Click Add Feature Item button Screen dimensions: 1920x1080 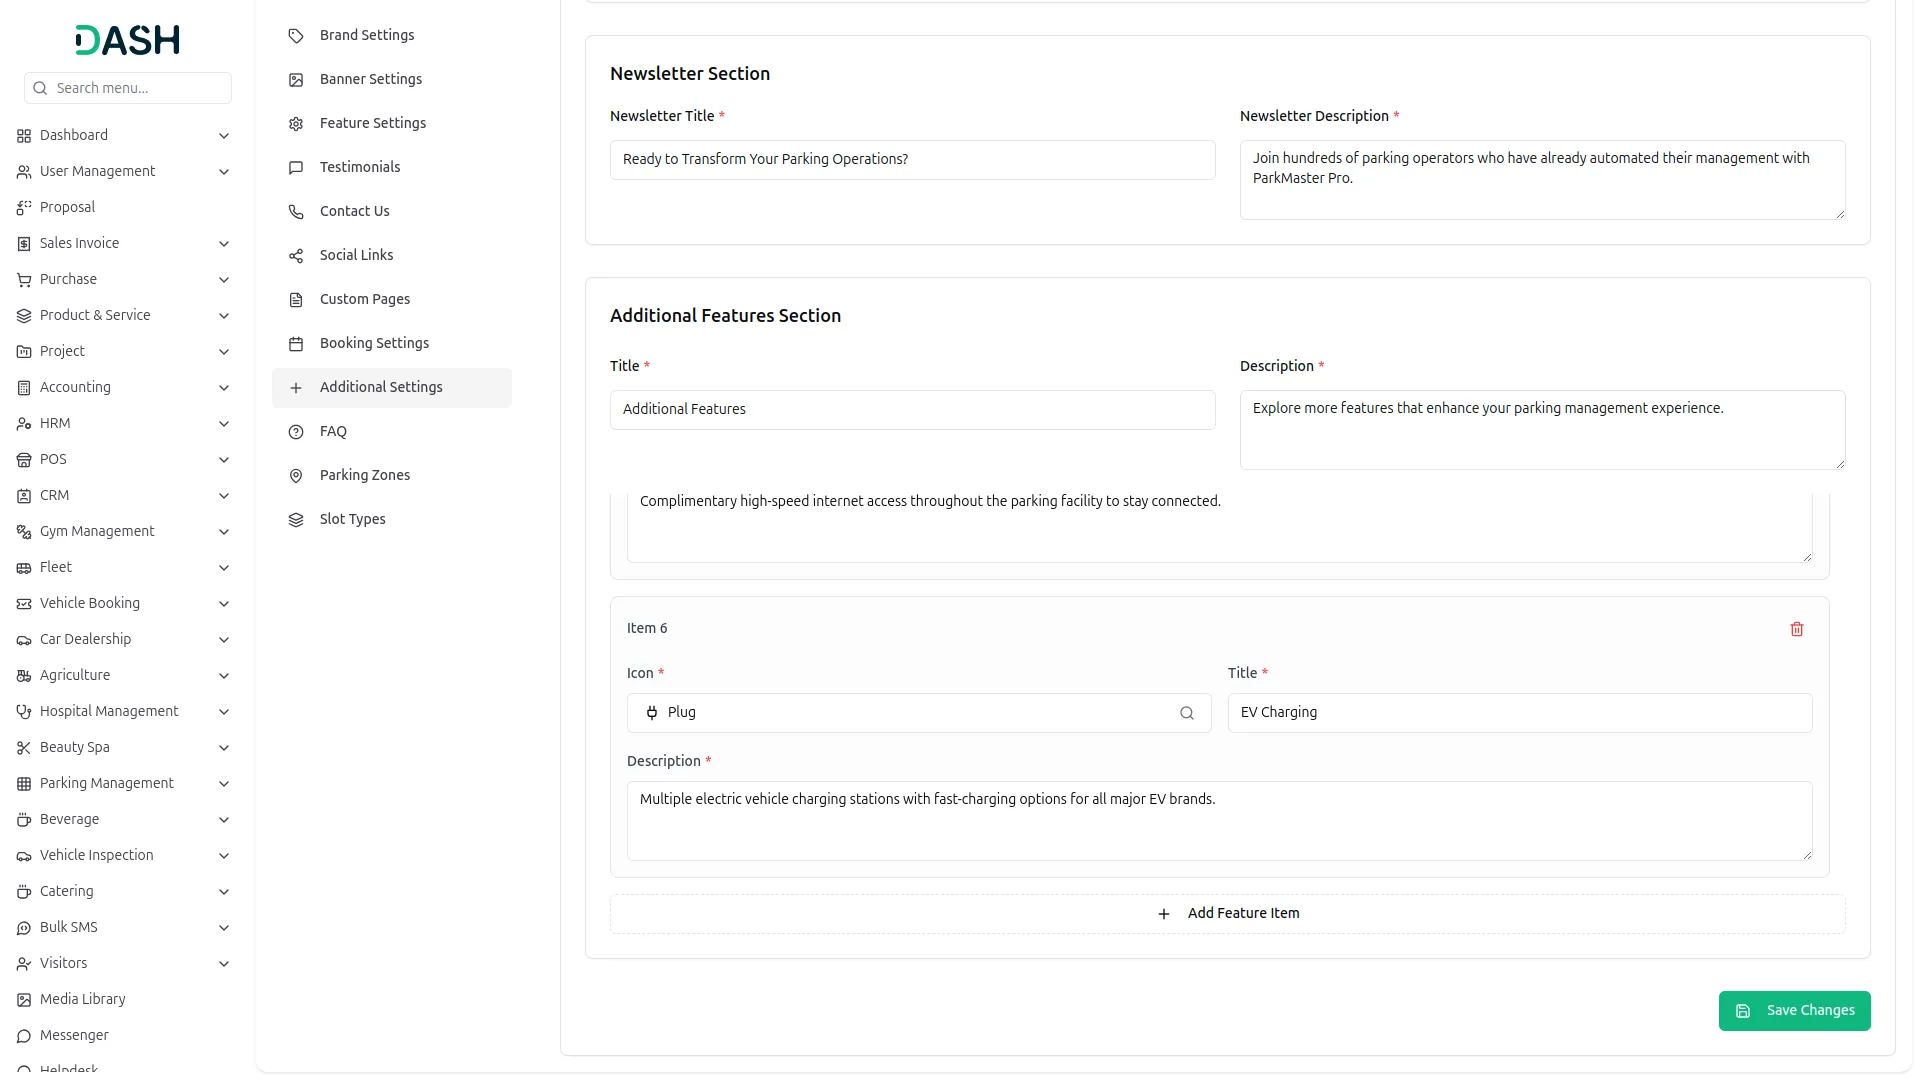tap(1227, 914)
